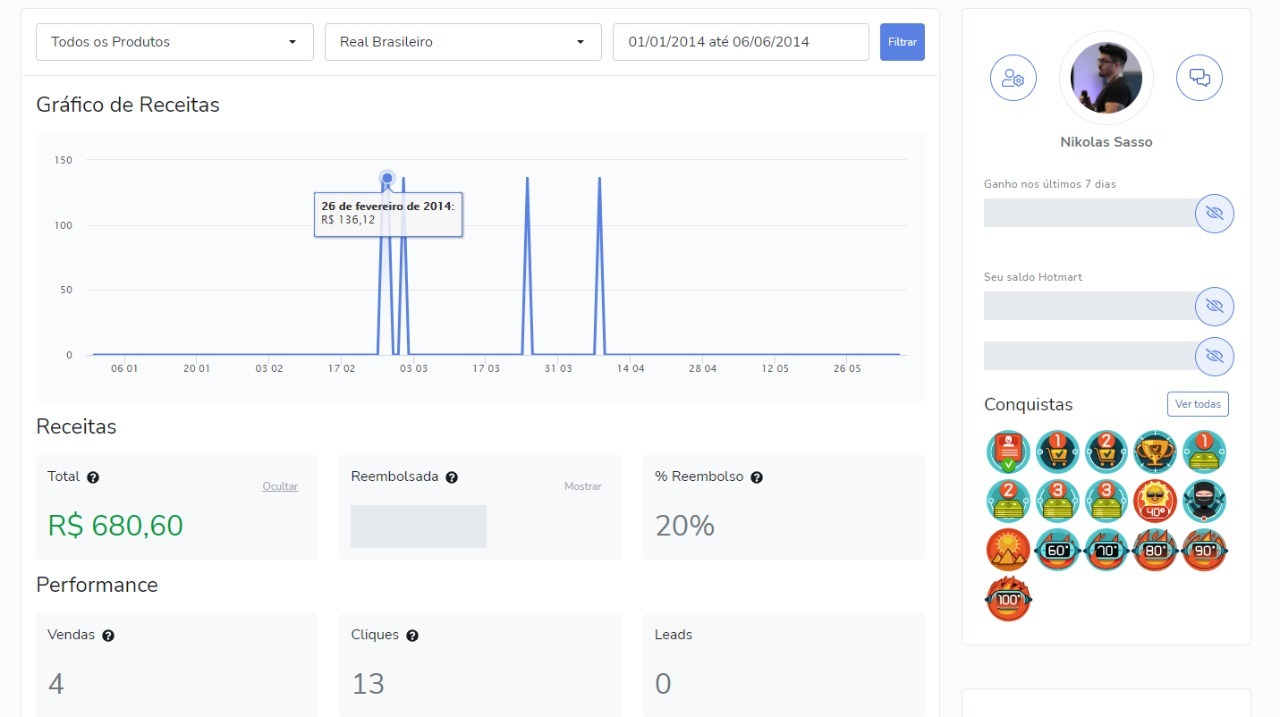Open the chat messages icon
Viewport: 1280px width, 717px height.
(x=1199, y=78)
